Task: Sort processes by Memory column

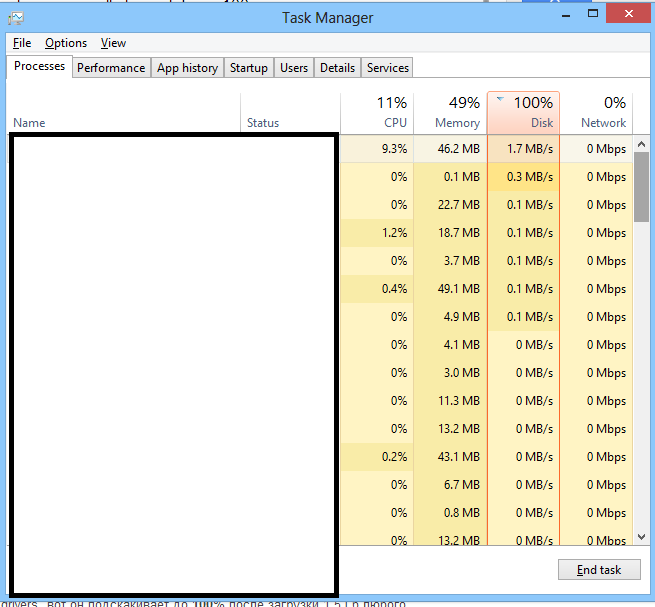Action: [450, 113]
